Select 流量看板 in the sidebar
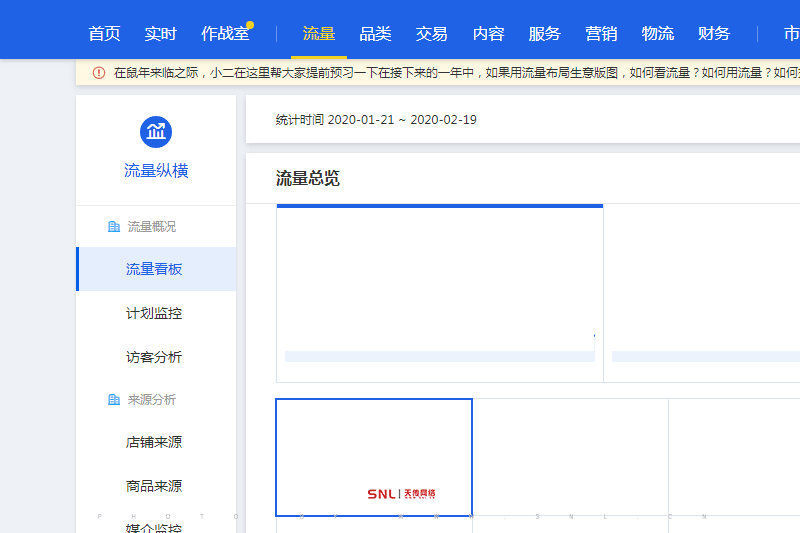 click(154, 269)
